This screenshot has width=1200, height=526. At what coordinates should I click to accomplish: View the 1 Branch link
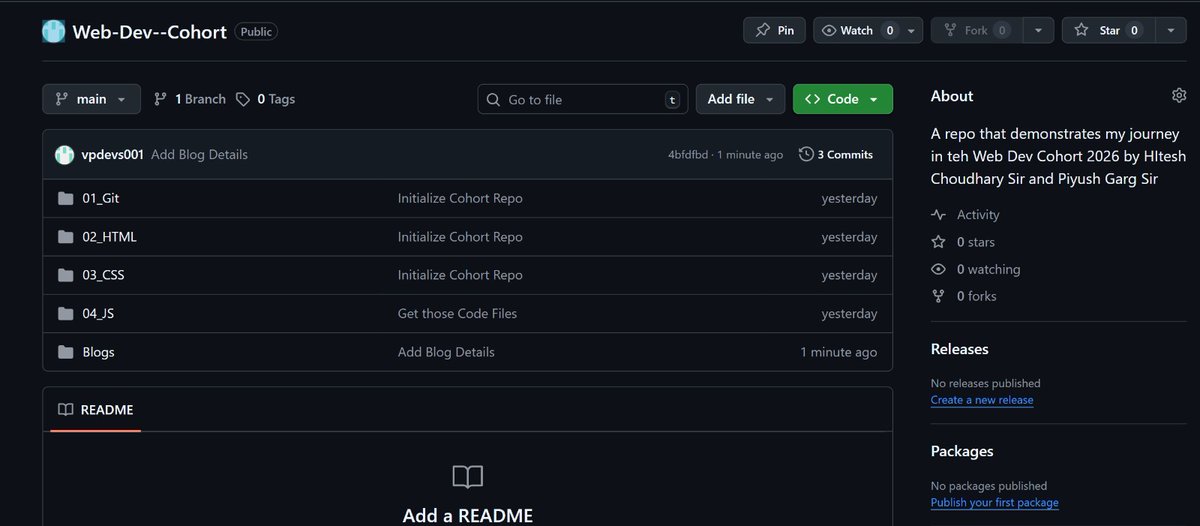pyautogui.click(x=190, y=99)
